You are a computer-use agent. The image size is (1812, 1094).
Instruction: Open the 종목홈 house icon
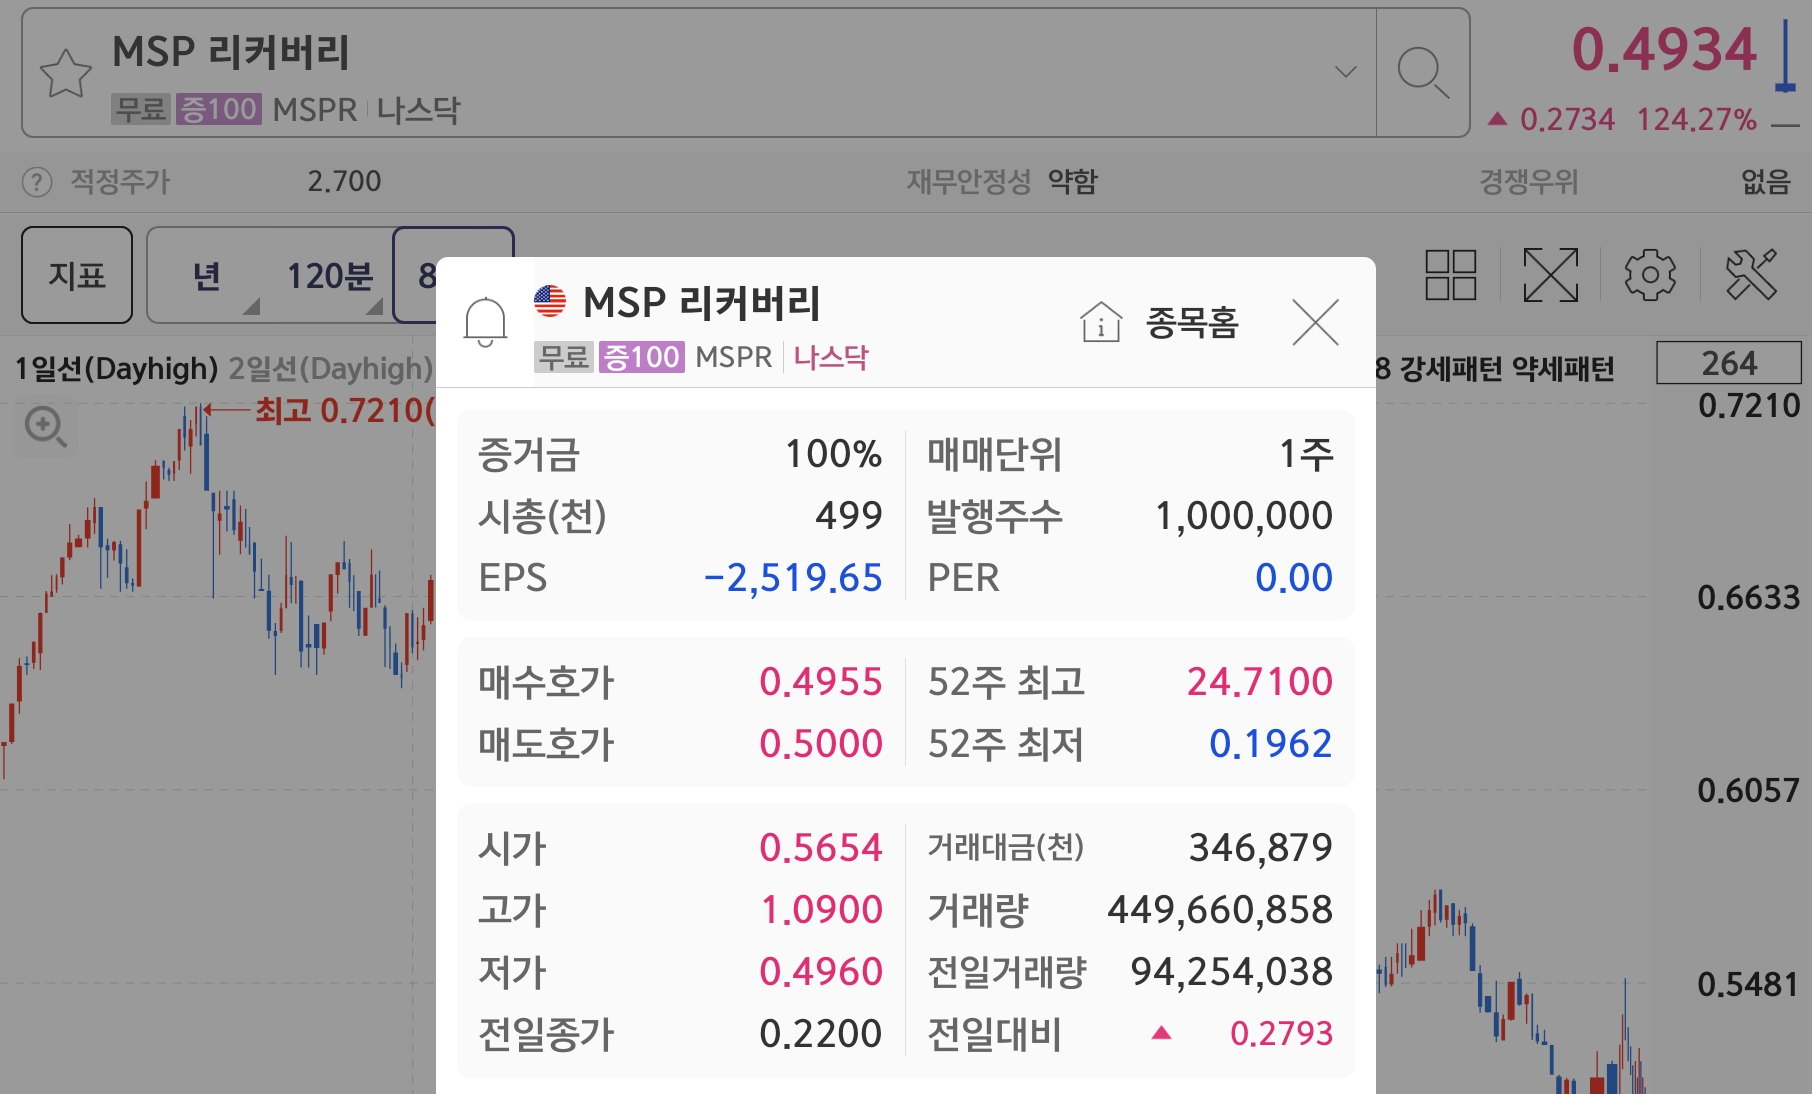point(1101,322)
